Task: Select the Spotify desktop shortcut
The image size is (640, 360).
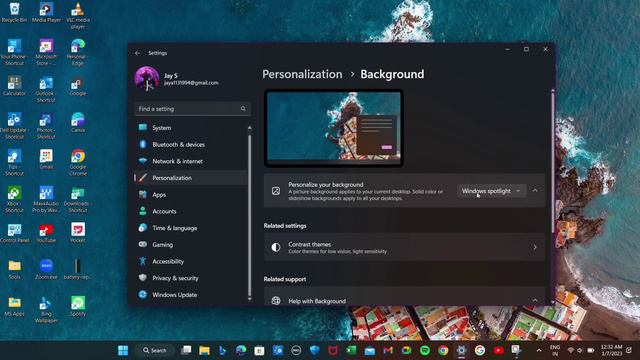Action: 78,306
